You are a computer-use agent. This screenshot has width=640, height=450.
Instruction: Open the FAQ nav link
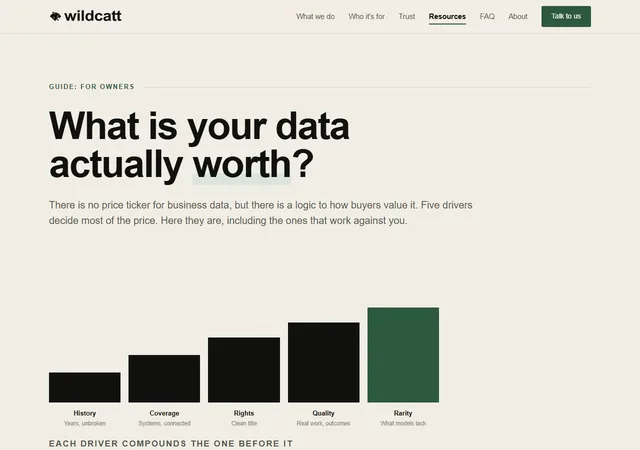pos(487,16)
